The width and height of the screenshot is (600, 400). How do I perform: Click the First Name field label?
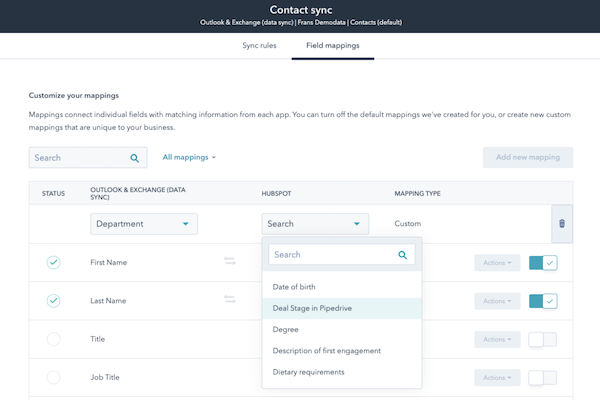click(109, 263)
